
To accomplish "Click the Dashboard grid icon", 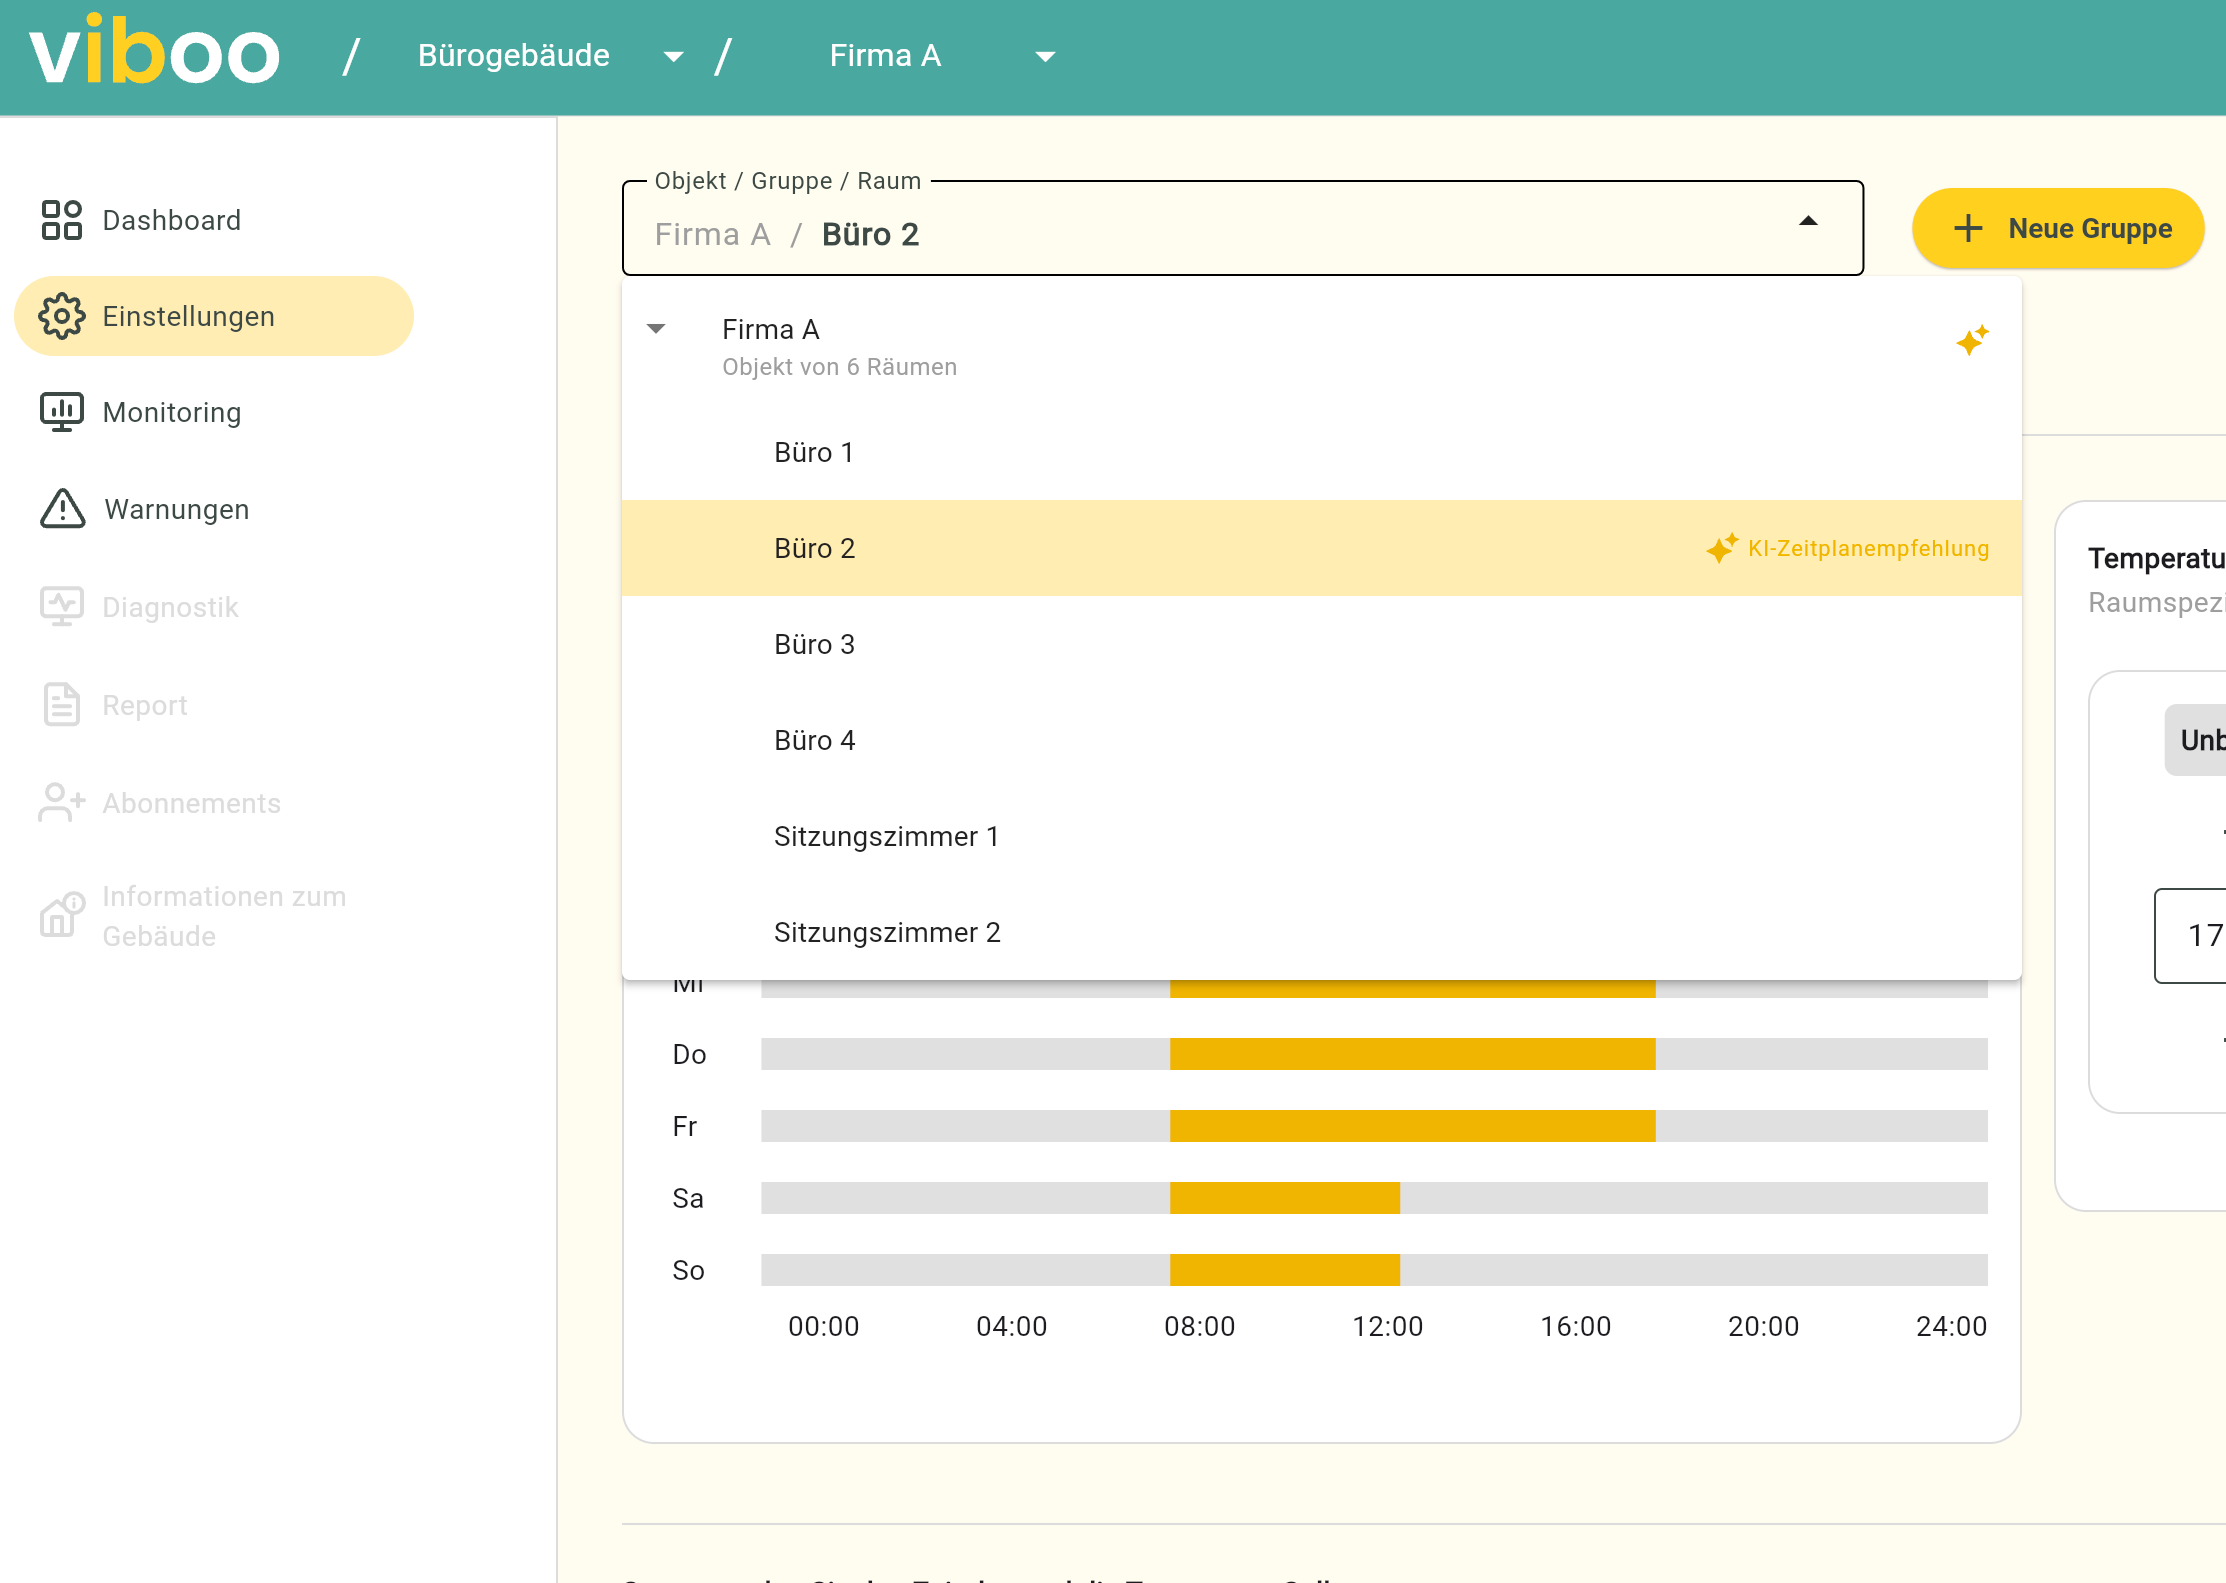I will coord(61,220).
